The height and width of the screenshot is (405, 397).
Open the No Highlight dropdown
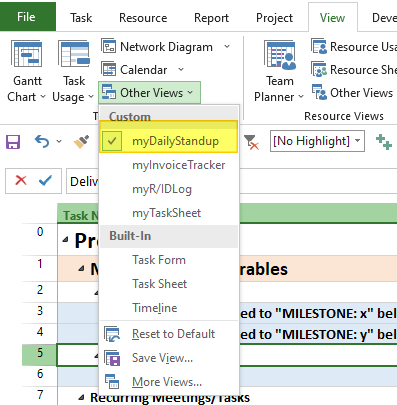(x=357, y=141)
